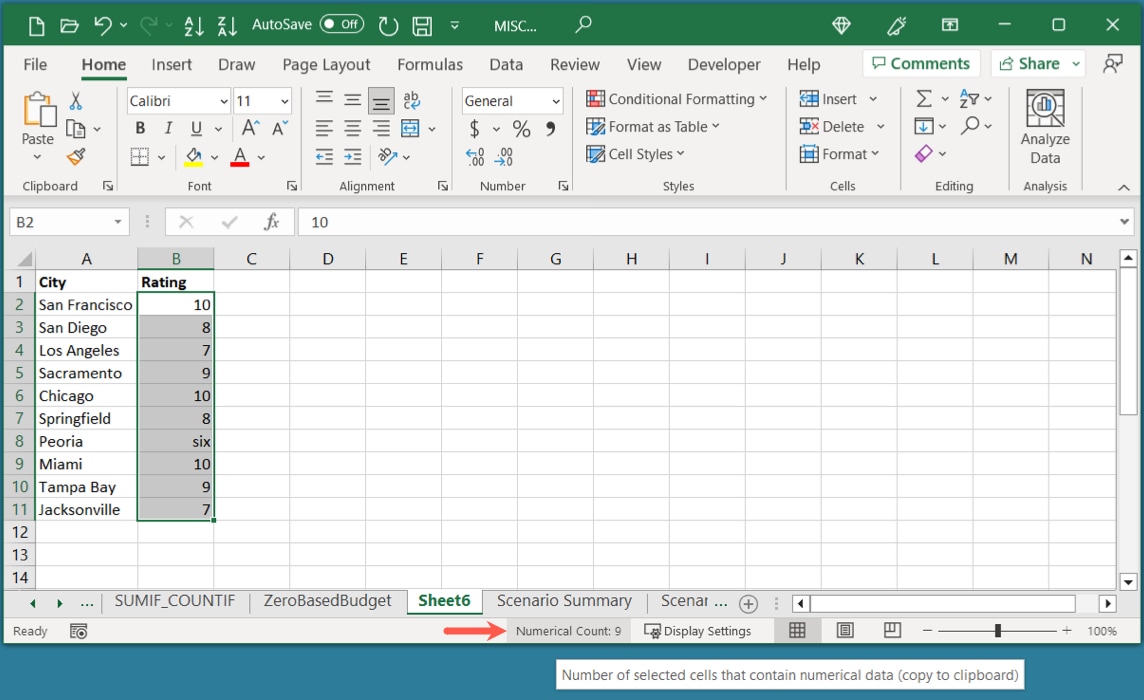Toggle Wrap Text for selected cells
1144x700 pixels.
[410, 100]
